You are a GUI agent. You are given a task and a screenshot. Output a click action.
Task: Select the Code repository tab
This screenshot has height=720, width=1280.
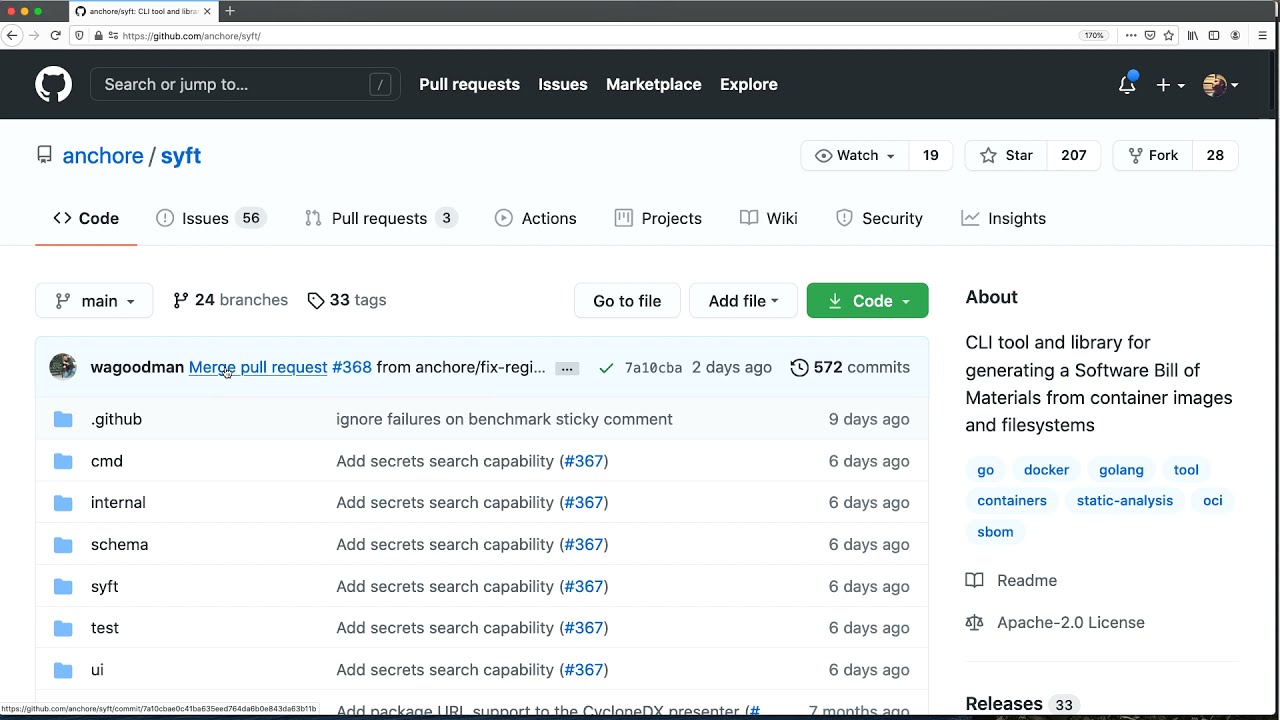86,218
